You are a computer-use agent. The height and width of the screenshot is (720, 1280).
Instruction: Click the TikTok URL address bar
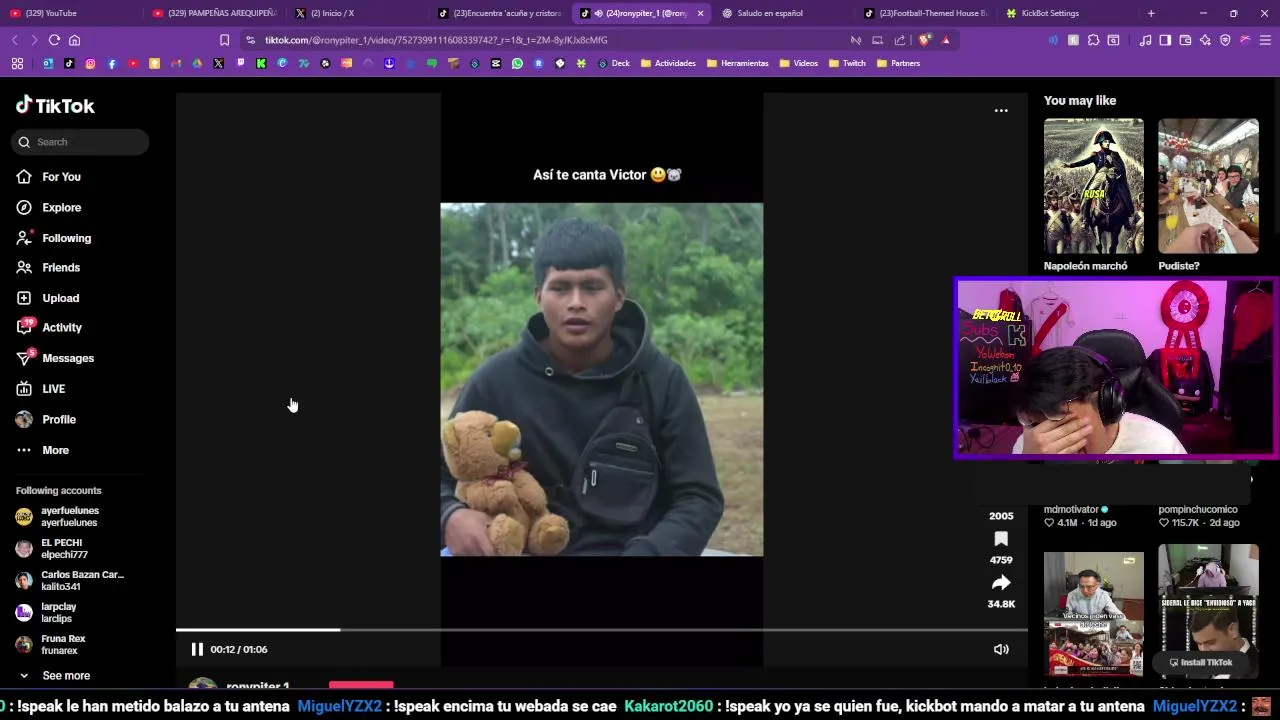[540, 40]
